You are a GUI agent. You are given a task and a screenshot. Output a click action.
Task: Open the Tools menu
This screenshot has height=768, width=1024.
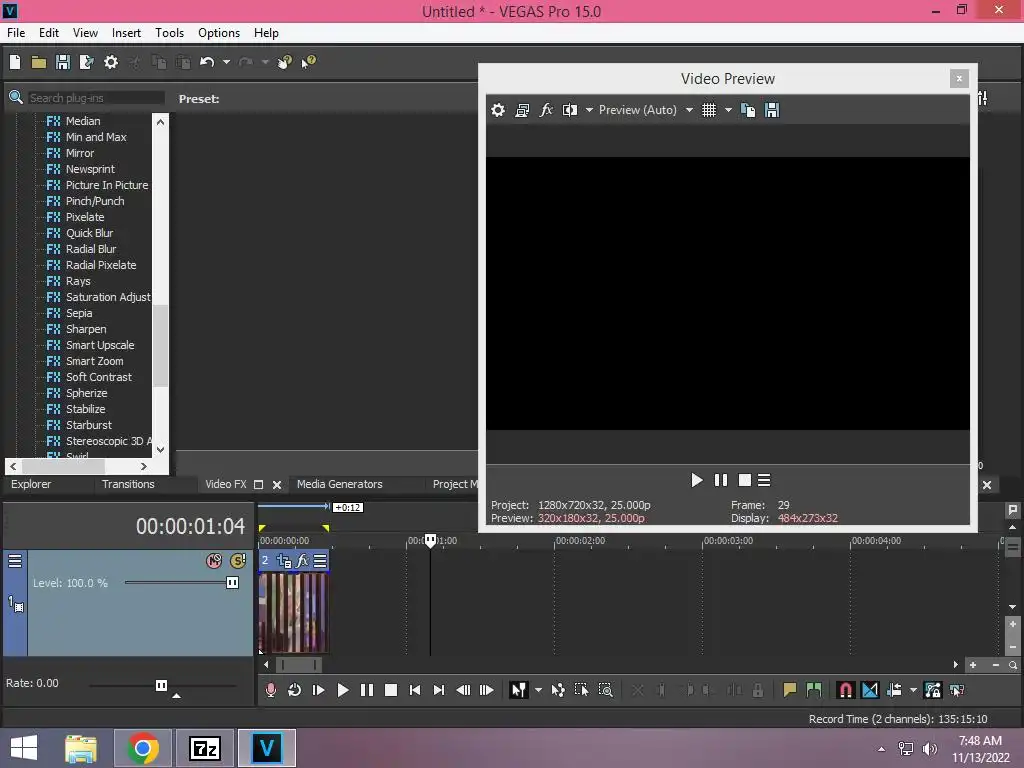[x=169, y=33]
